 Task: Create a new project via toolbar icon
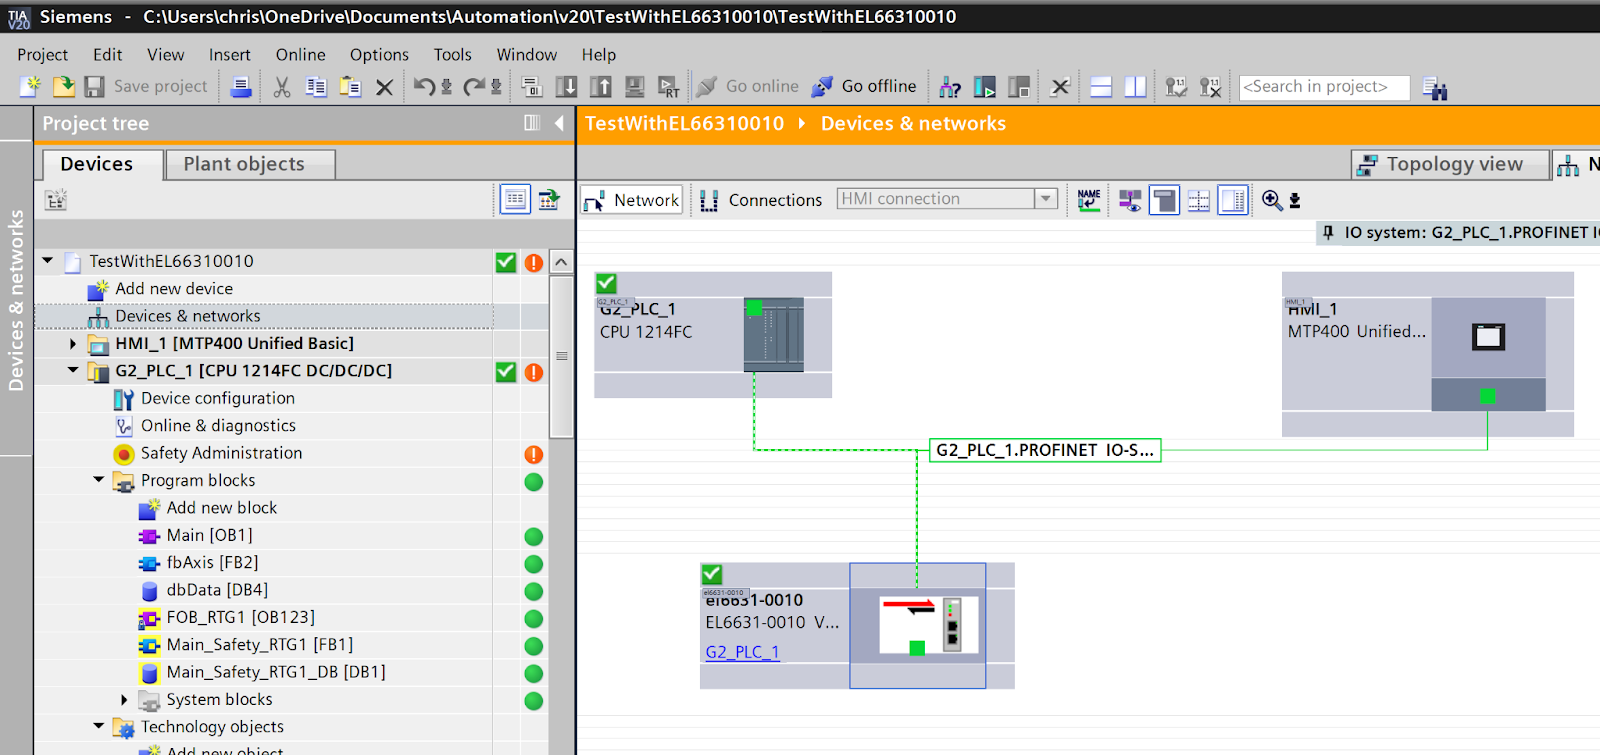click(31, 87)
